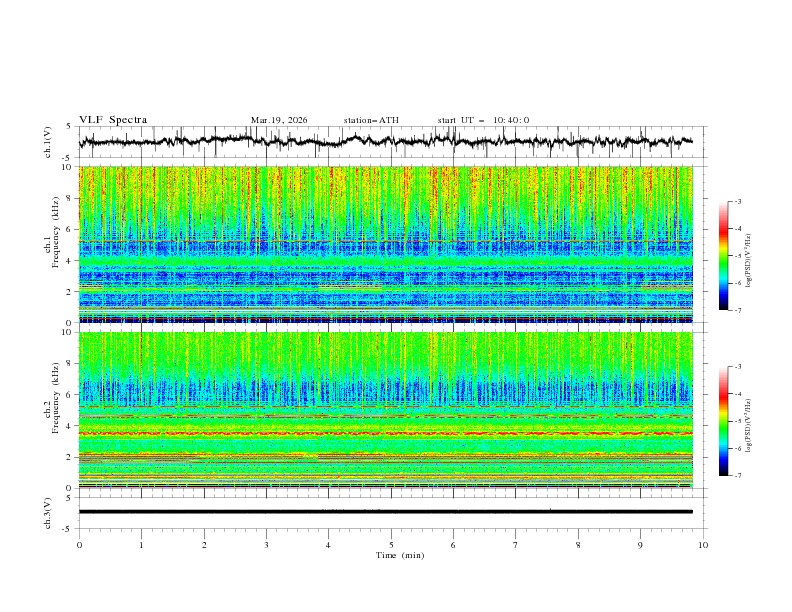Viewport: 792px width, 612px height.
Task: Click the '6' kHz tick on ch.2 axis
Action: tap(71, 395)
